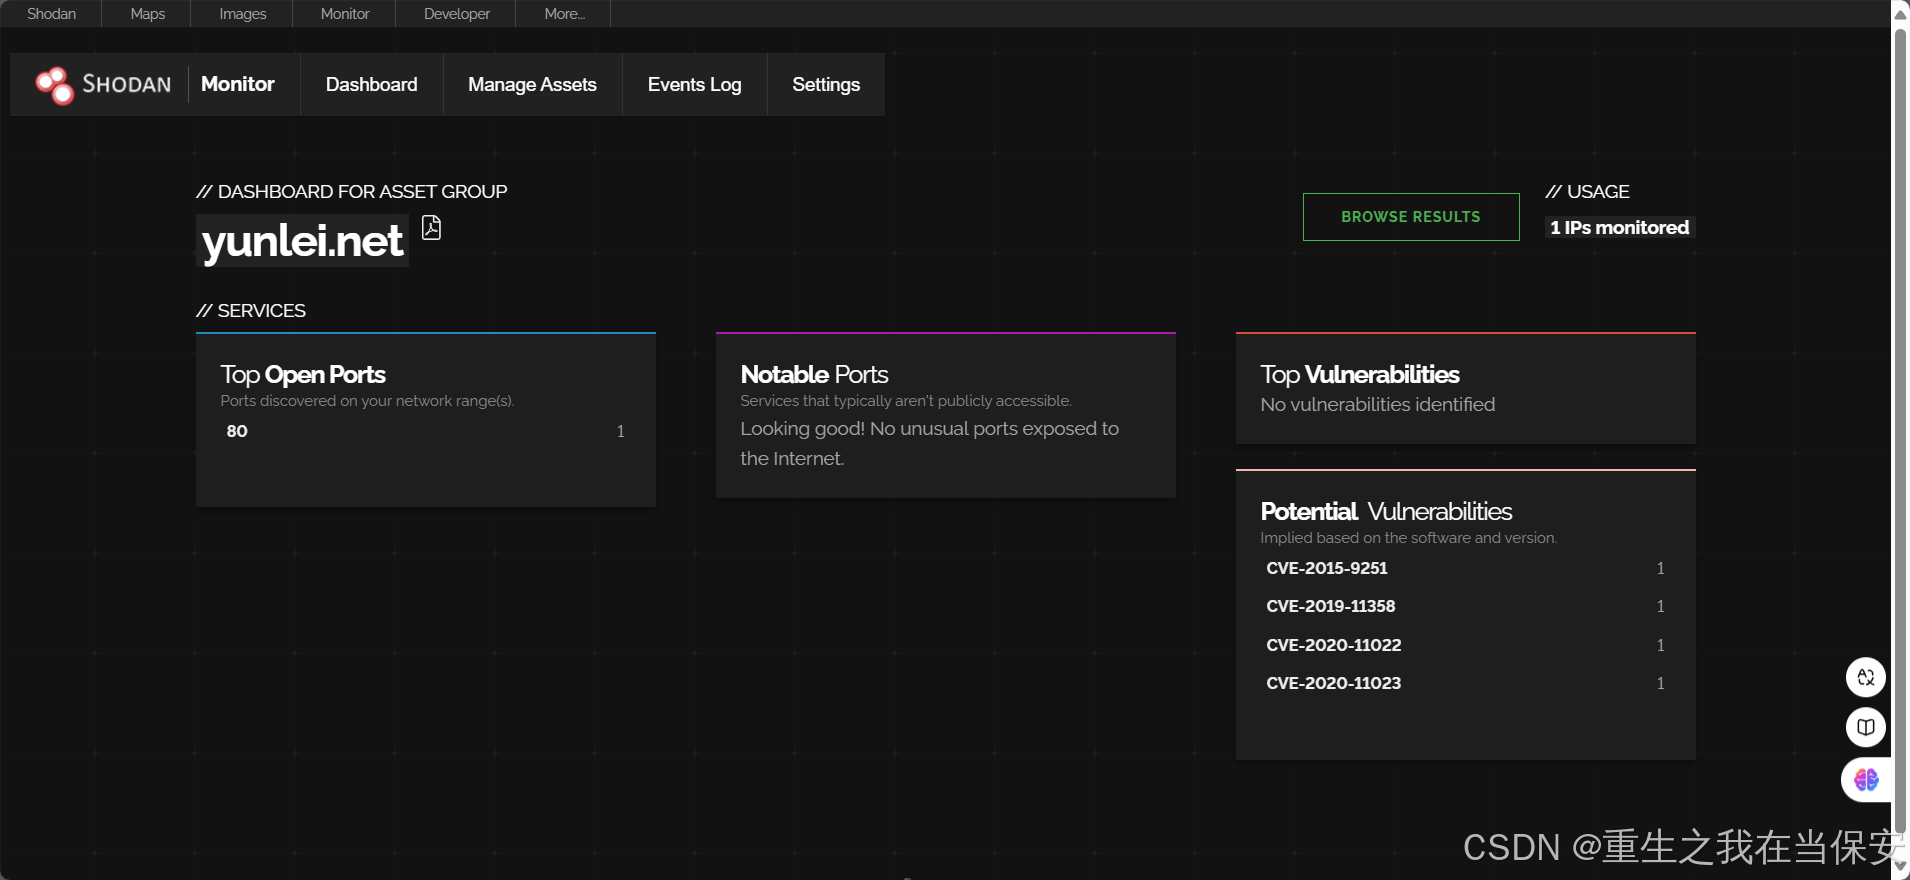1910x880 pixels.
Task: Click the Monitor heading beside logo
Action: [x=238, y=84]
